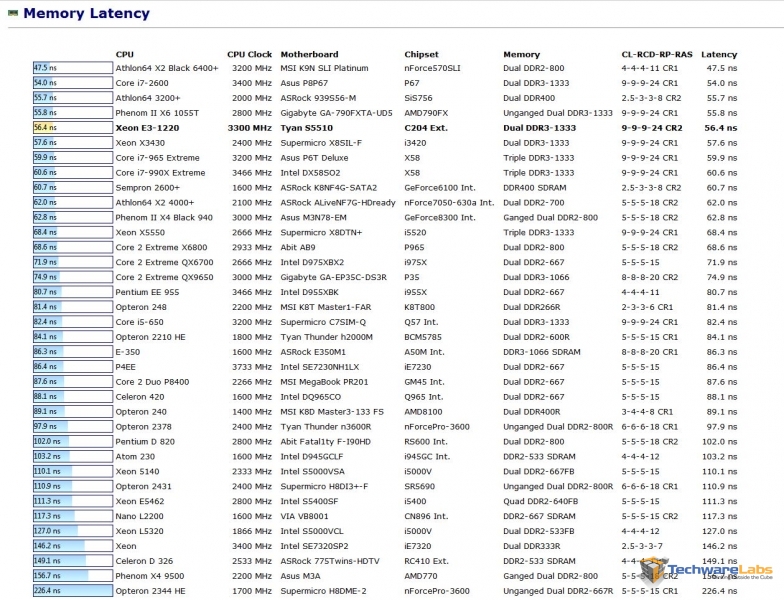
Task: Click the 226.4 ns bar for Opteron 2344 HE
Action: click(x=72, y=591)
